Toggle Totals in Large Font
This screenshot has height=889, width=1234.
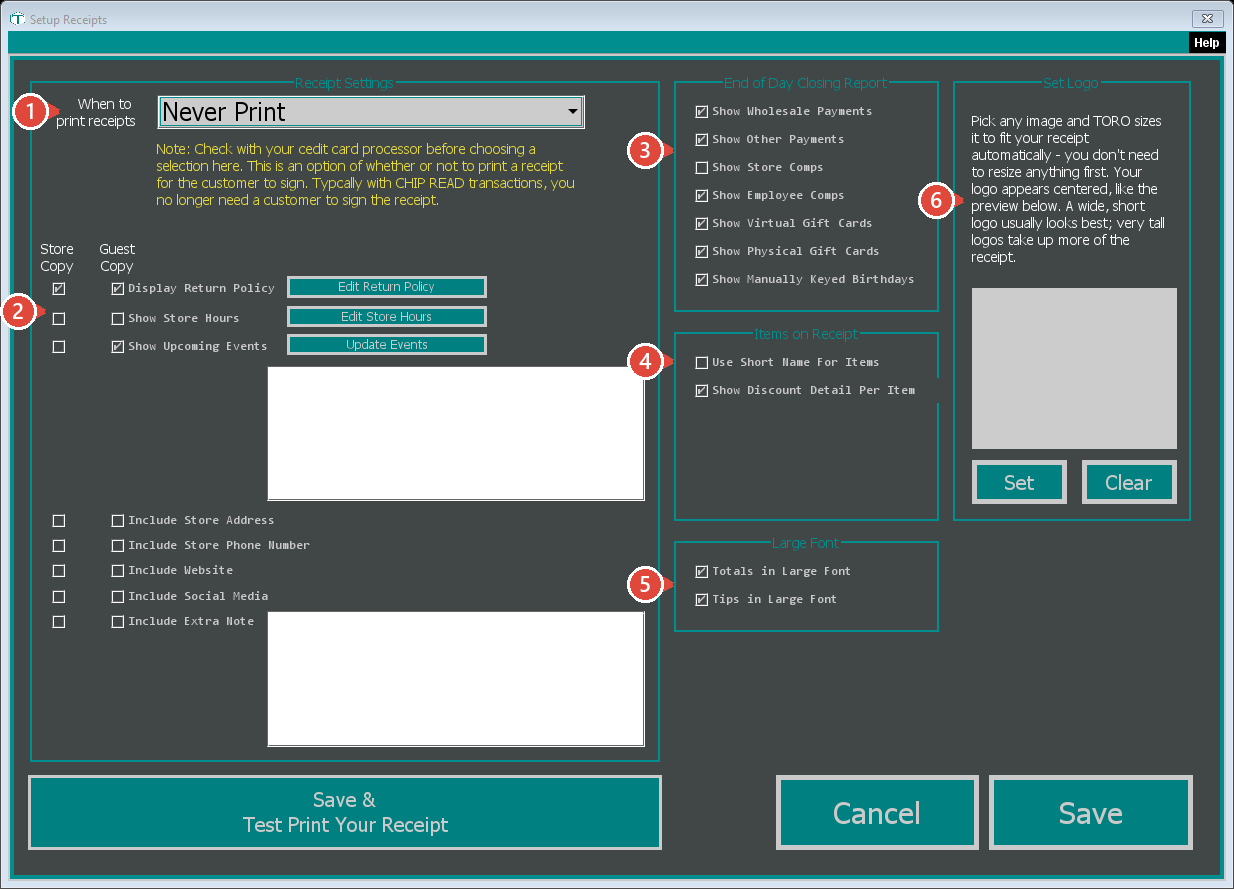coord(702,572)
